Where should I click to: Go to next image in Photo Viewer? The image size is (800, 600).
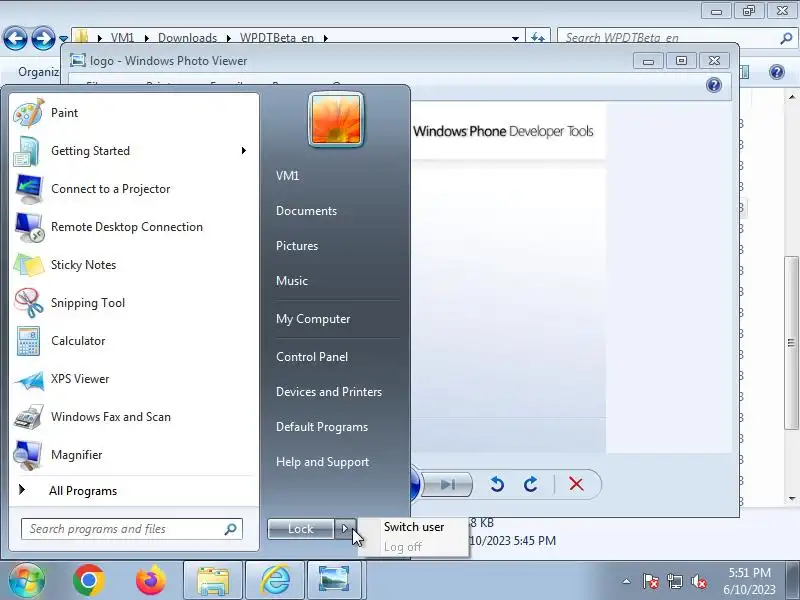pyautogui.click(x=447, y=484)
